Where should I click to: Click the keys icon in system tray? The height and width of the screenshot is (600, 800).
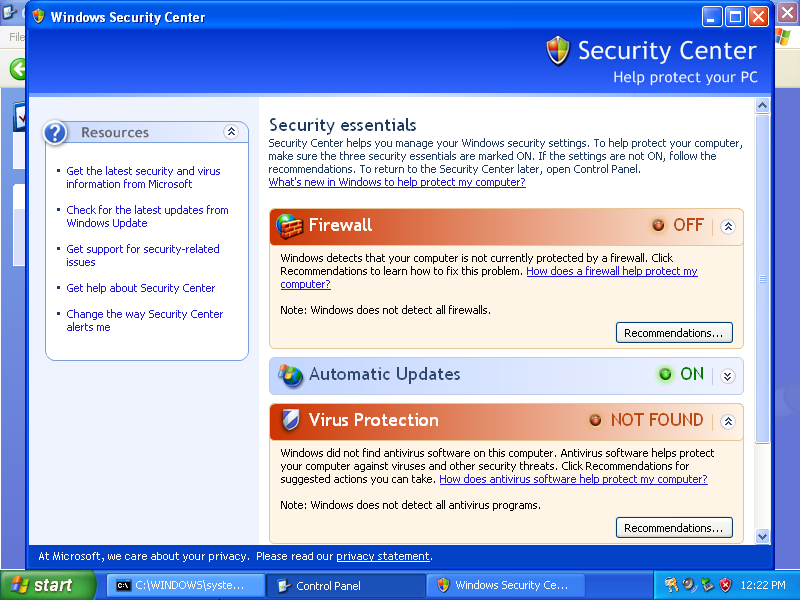[670, 584]
